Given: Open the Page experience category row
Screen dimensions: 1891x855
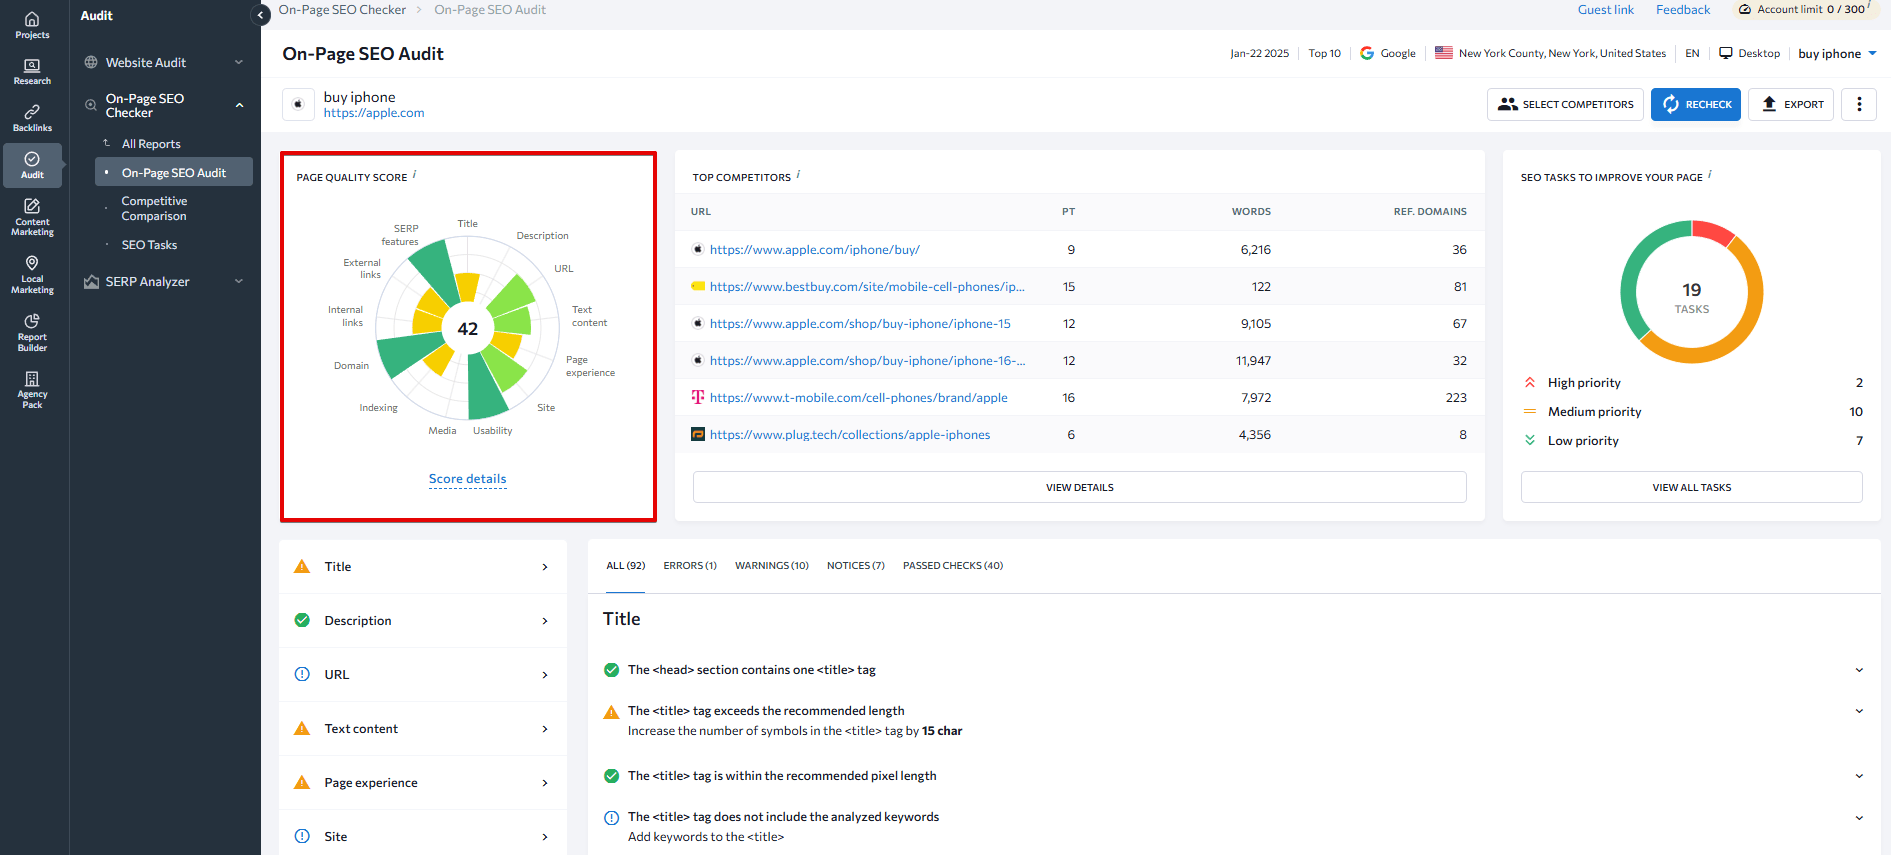Looking at the screenshot, I should 423,782.
